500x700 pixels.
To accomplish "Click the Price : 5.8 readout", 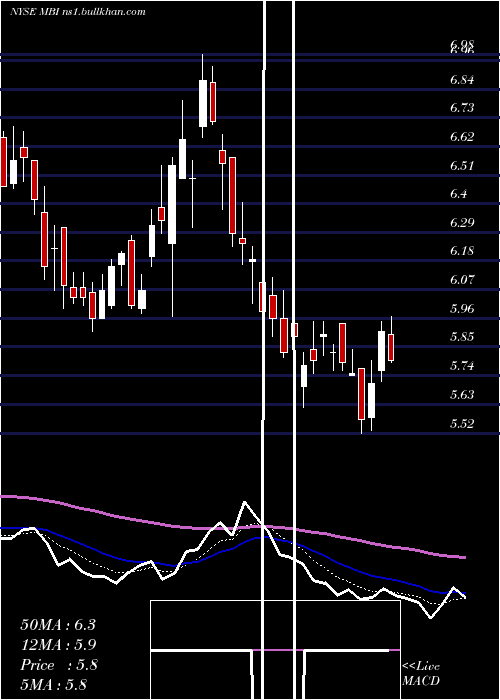I will [x=58, y=665].
